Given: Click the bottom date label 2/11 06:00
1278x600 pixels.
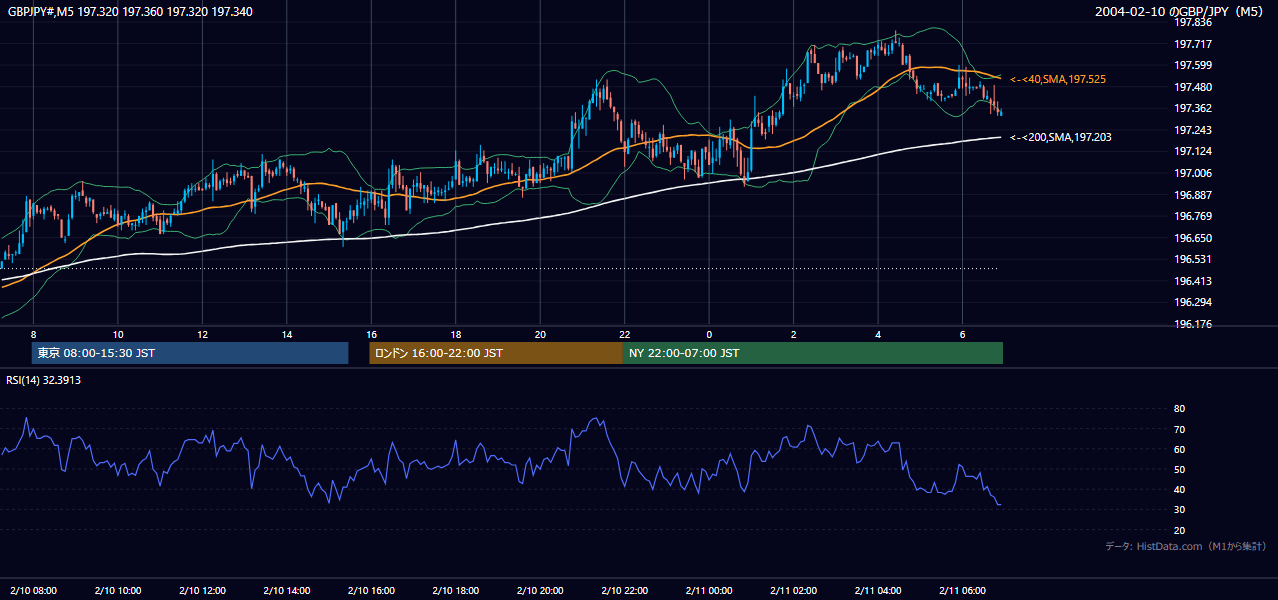Looking at the screenshot, I should point(963,590).
